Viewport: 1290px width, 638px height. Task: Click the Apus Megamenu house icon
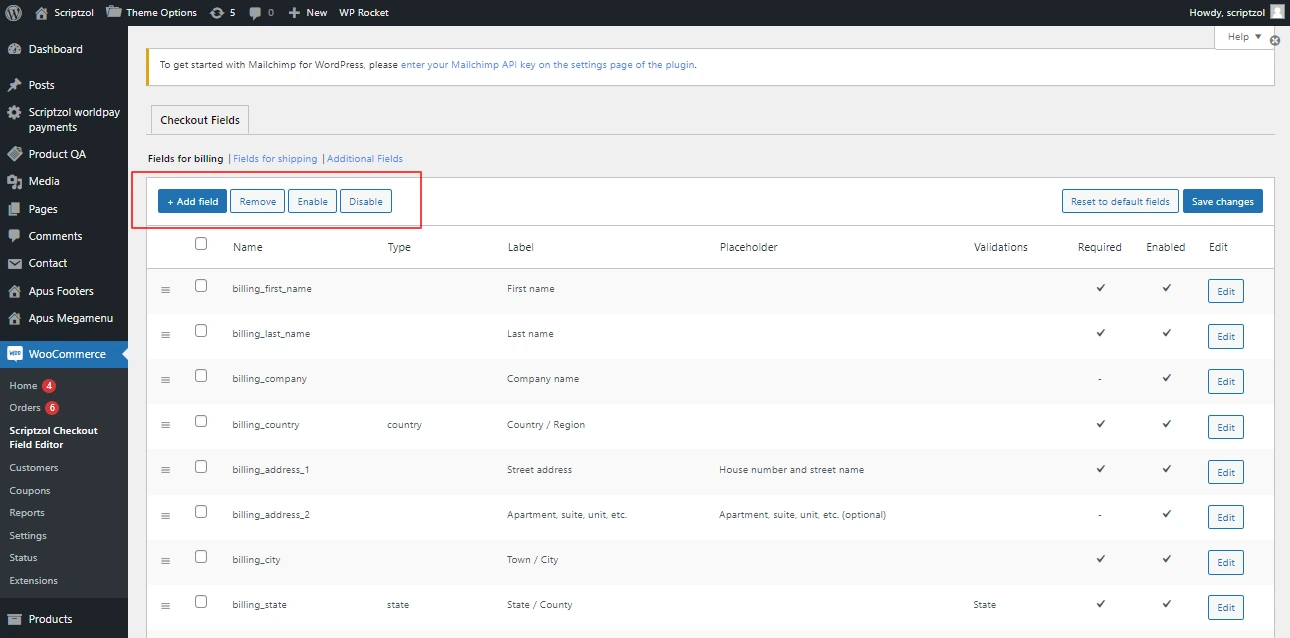(x=15, y=318)
